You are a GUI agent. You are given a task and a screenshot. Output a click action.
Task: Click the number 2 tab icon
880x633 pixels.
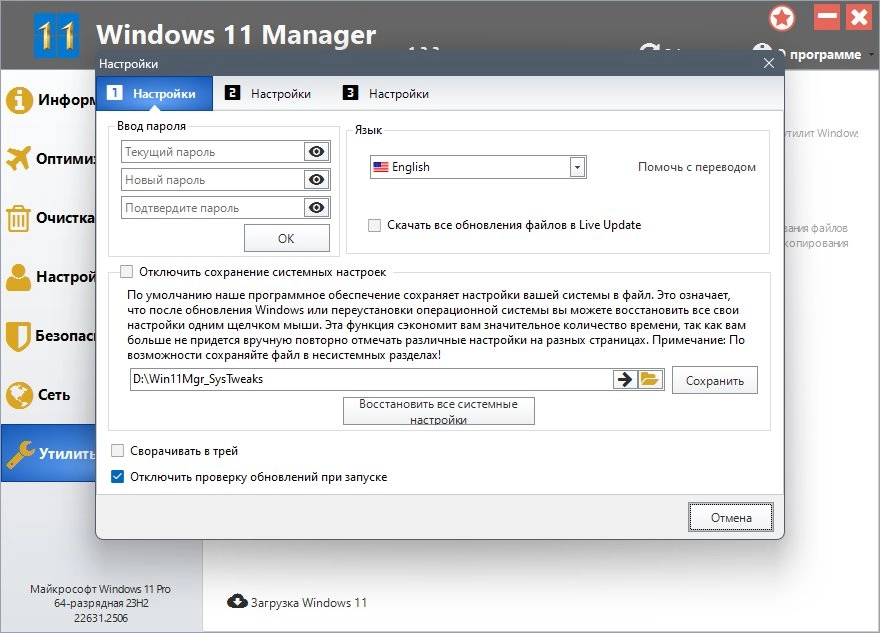232,93
